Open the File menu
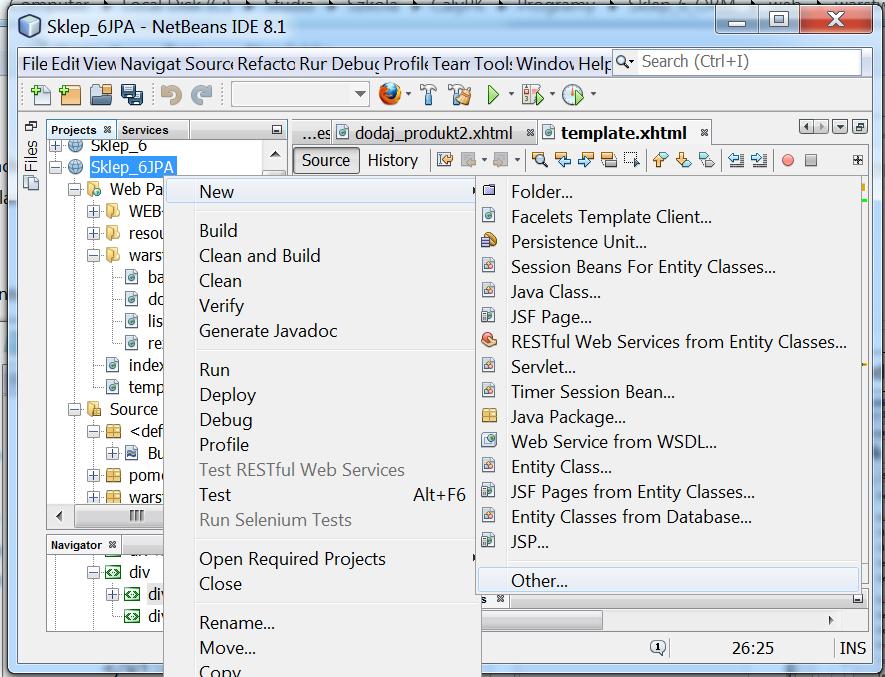The width and height of the screenshot is (885, 677). 34,64
